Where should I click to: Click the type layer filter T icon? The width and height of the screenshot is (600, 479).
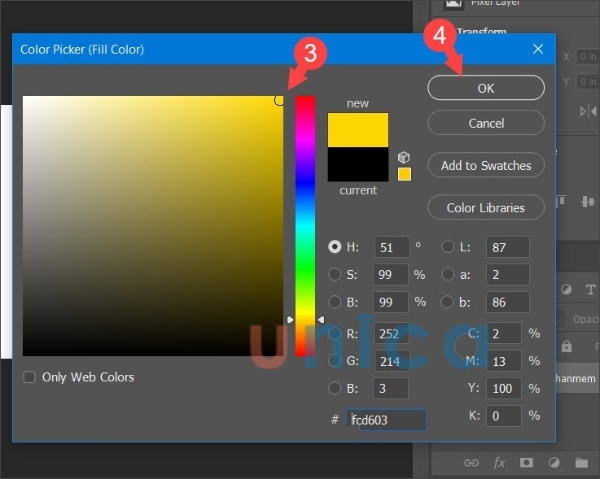pos(590,290)
